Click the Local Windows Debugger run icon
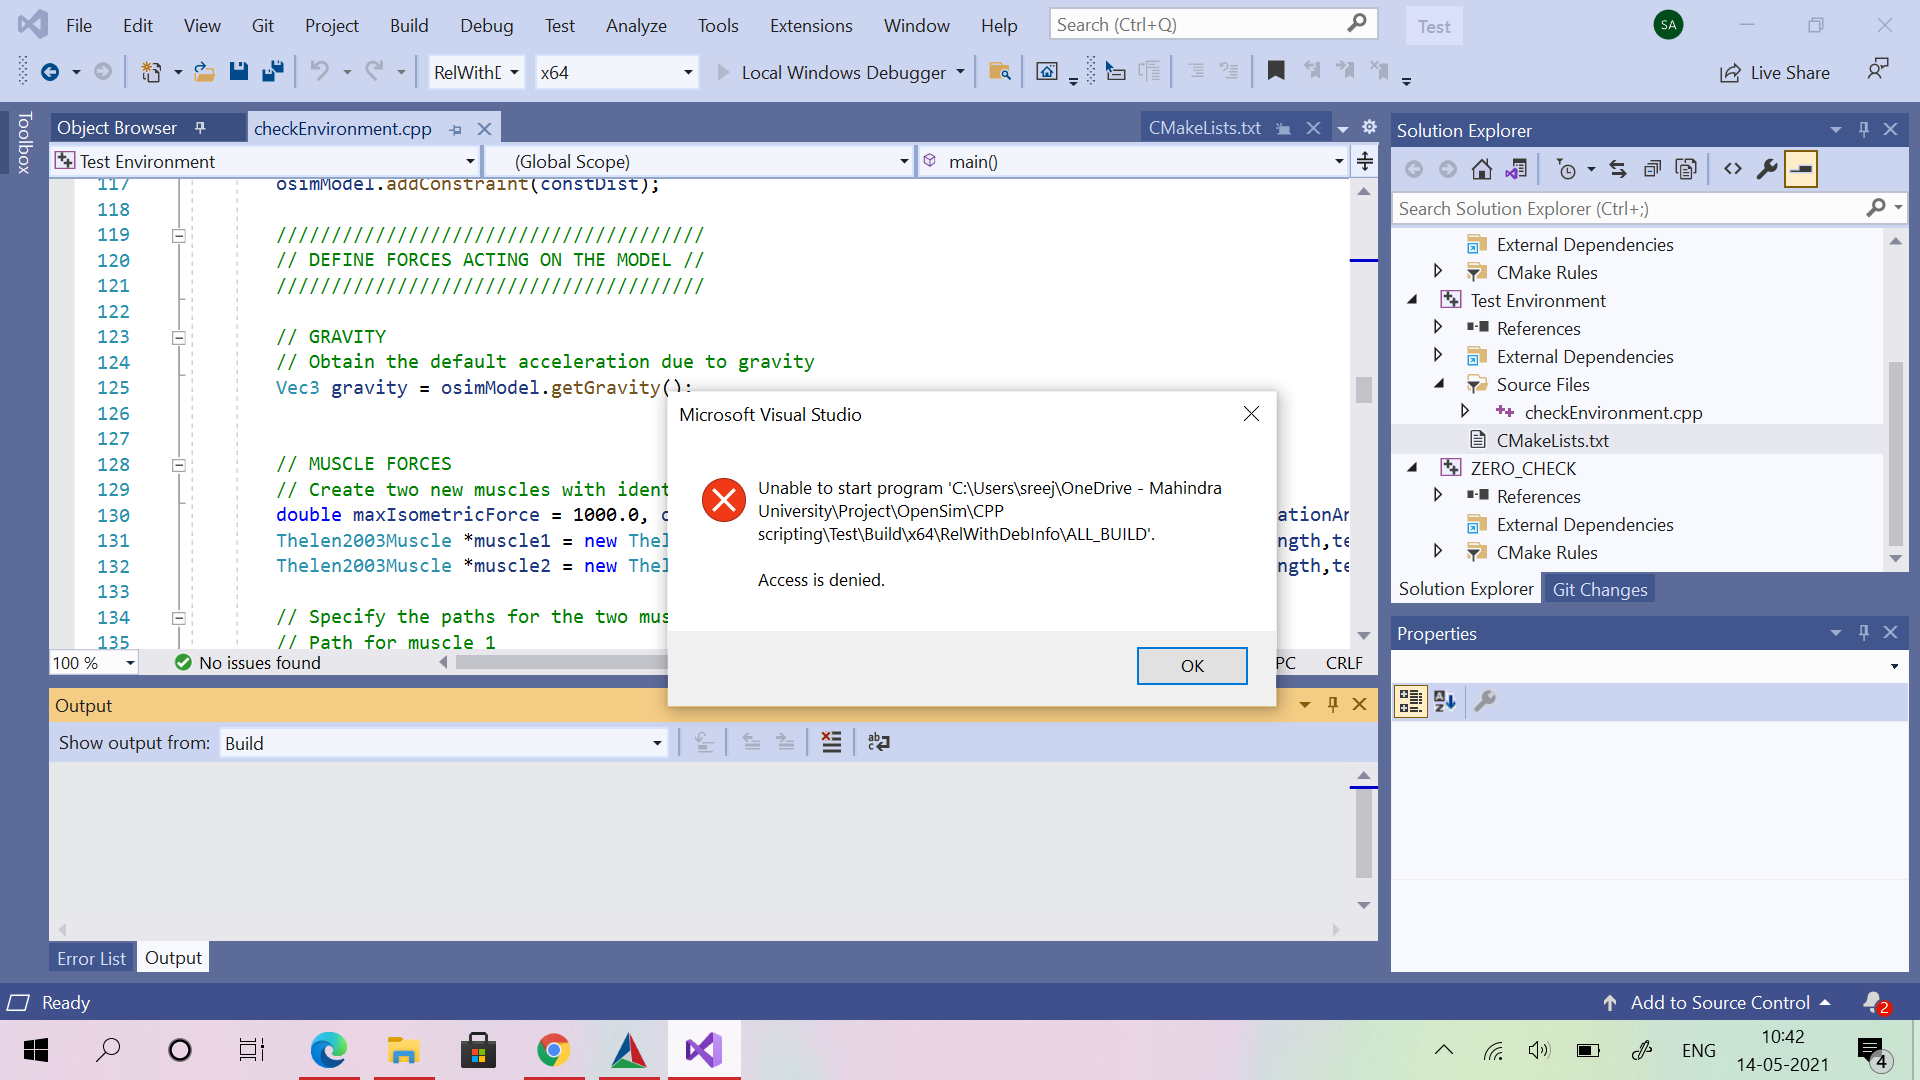Screen dimensions: 1920x1080 [721, 71]
